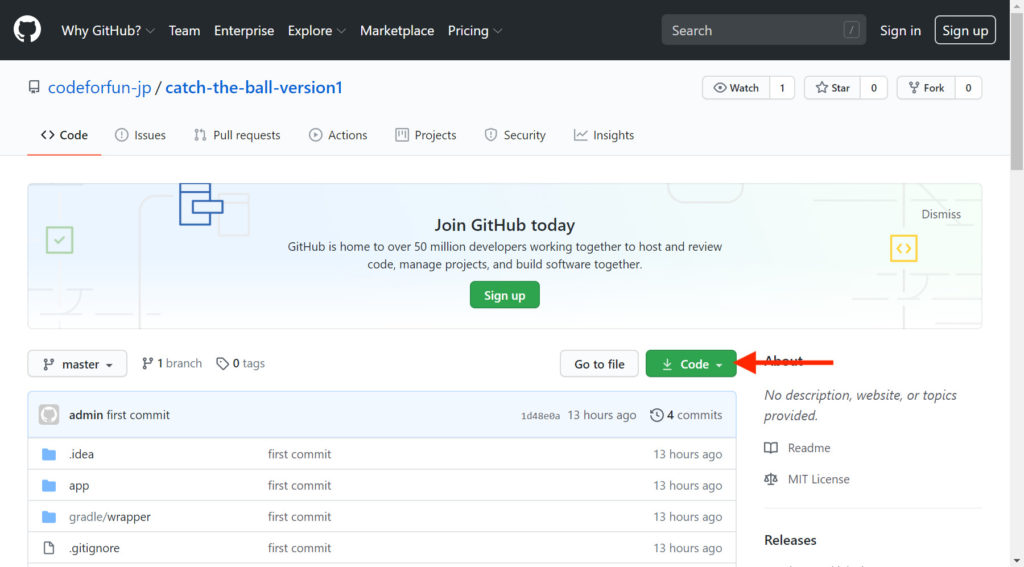Open the Projects tab
The image size is (1024, 567).
(x=426, y=135)
